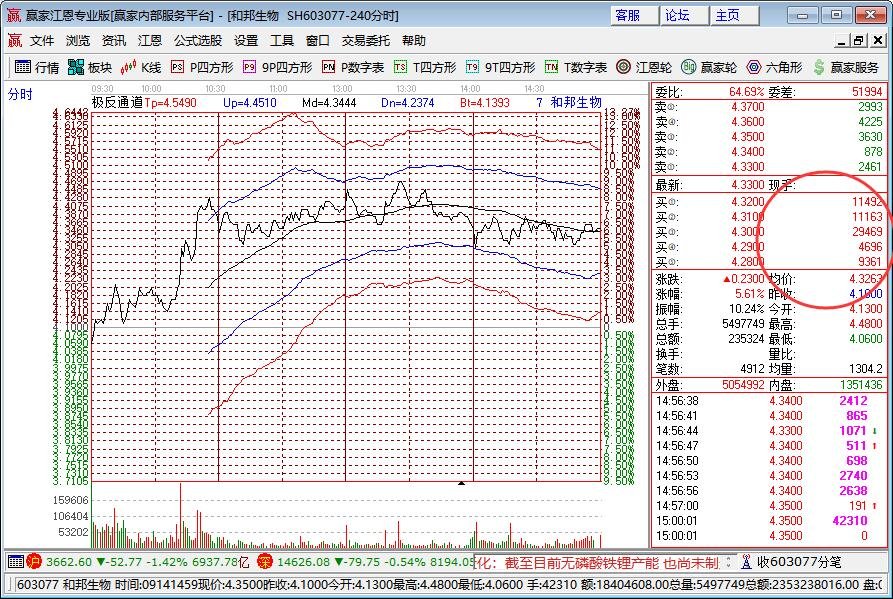Open the 9P四方形 tool
The width and height of the screenshot is (893, 599).
coord(277,67)
